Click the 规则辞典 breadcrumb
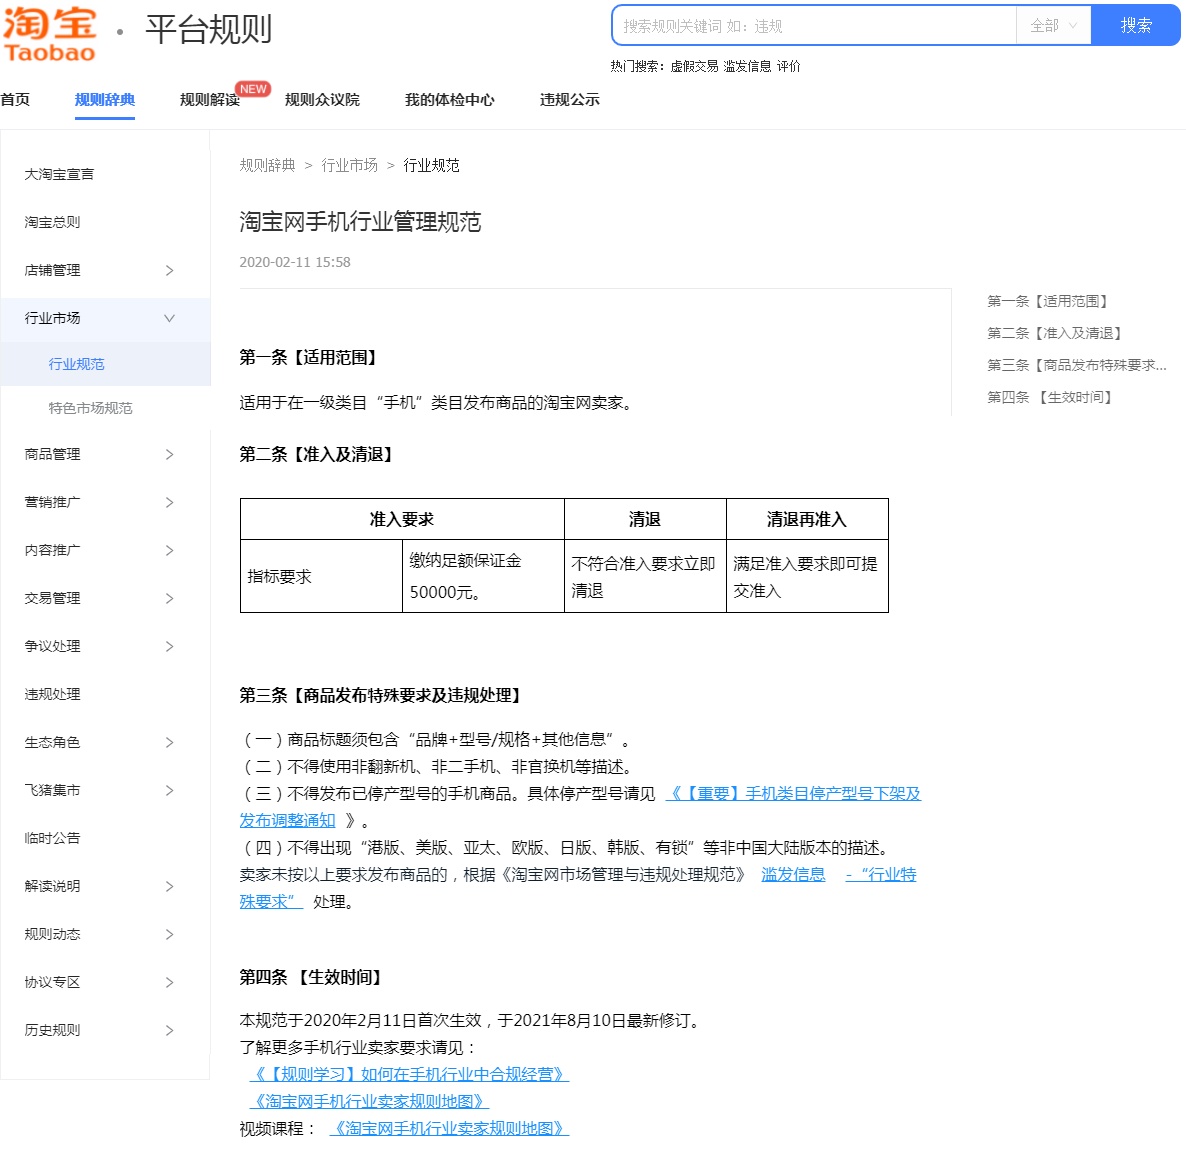This screenshot has width=1186, height=1155. 267,166
